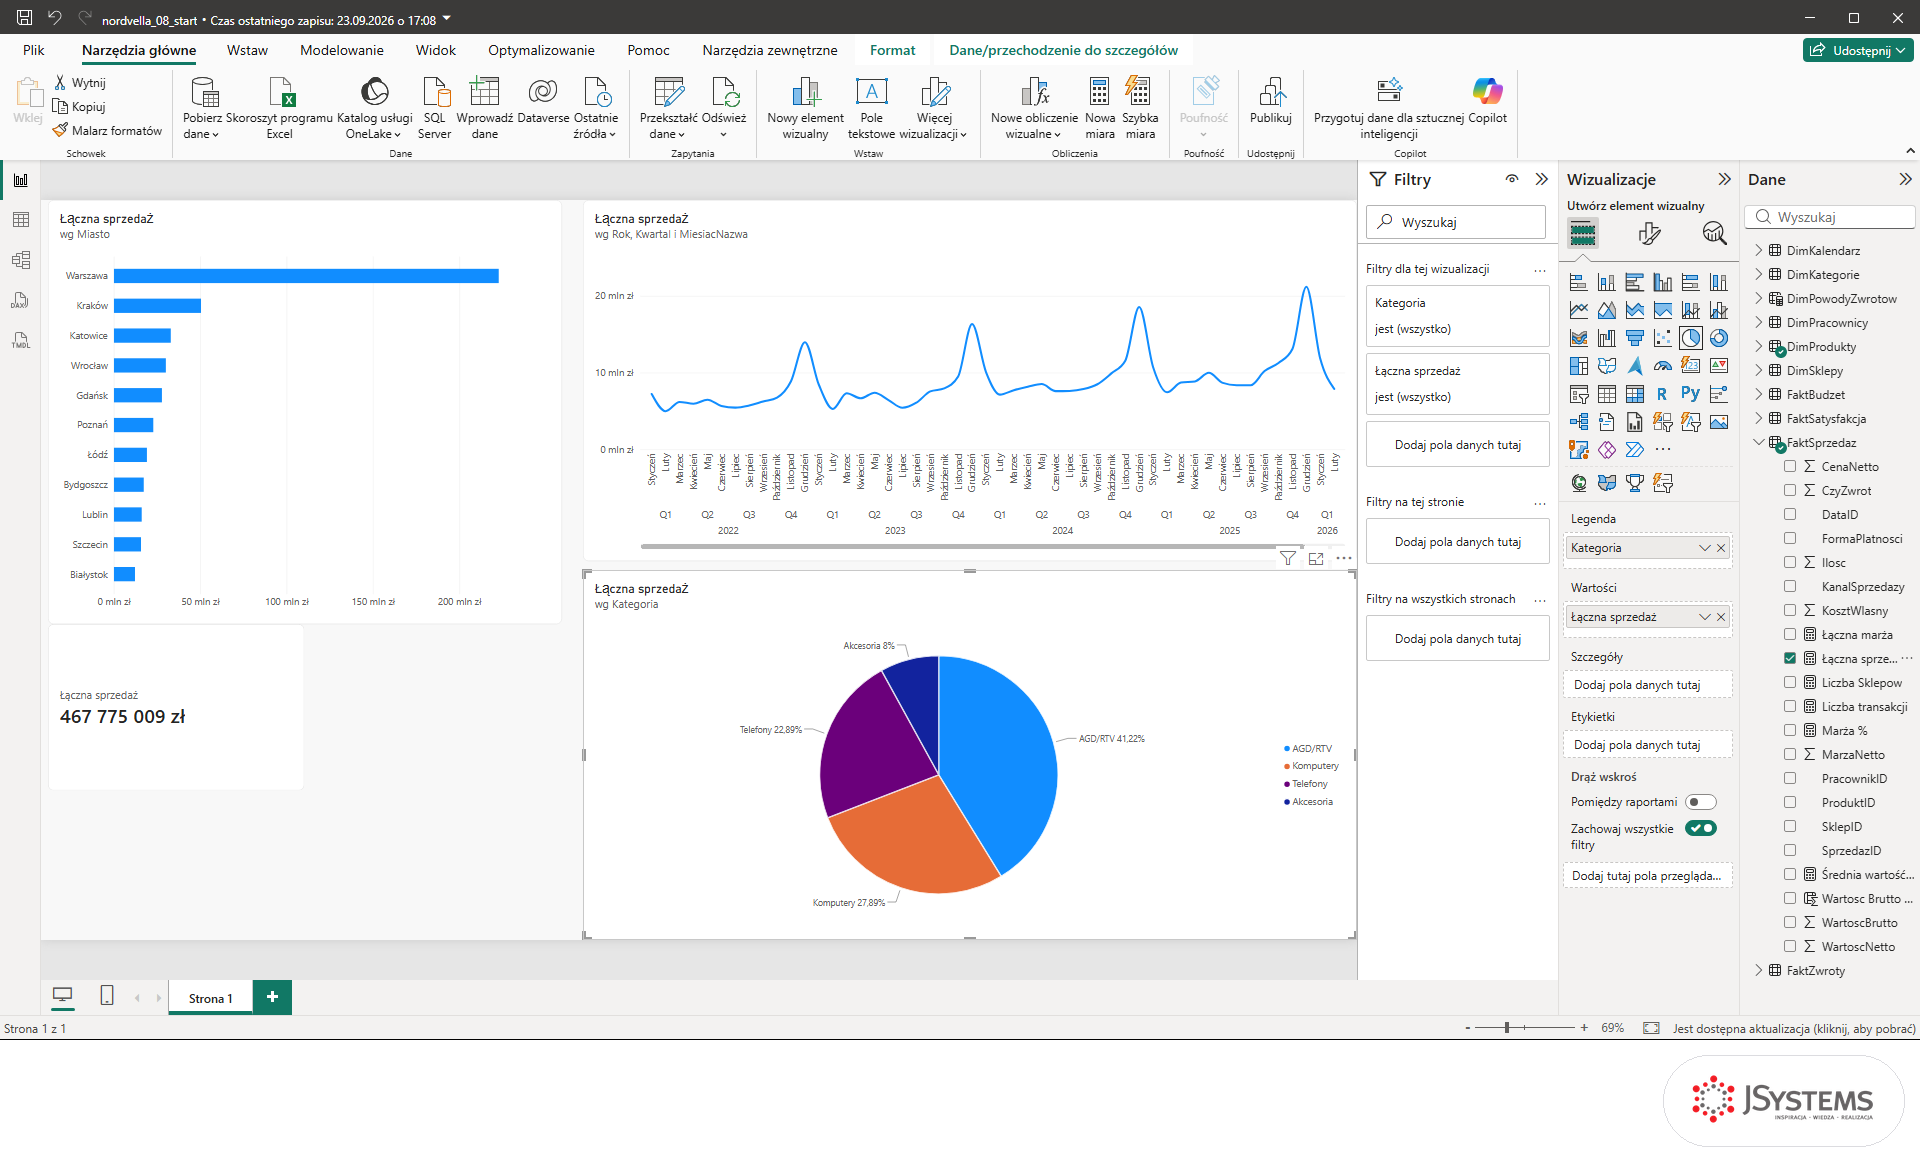Switch to the Strona 1 page tab
The width and height of the screenshot is (1920, 1162).
click(x=210, y=998)
